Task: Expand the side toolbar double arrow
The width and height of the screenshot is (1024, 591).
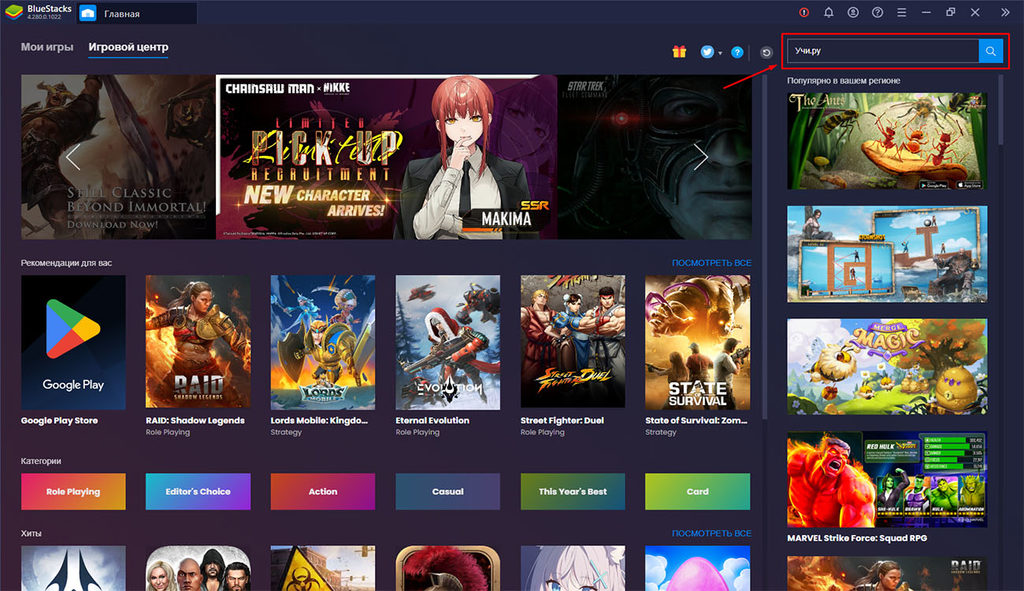Action: pyautogui.click(x=1005, y=12)
